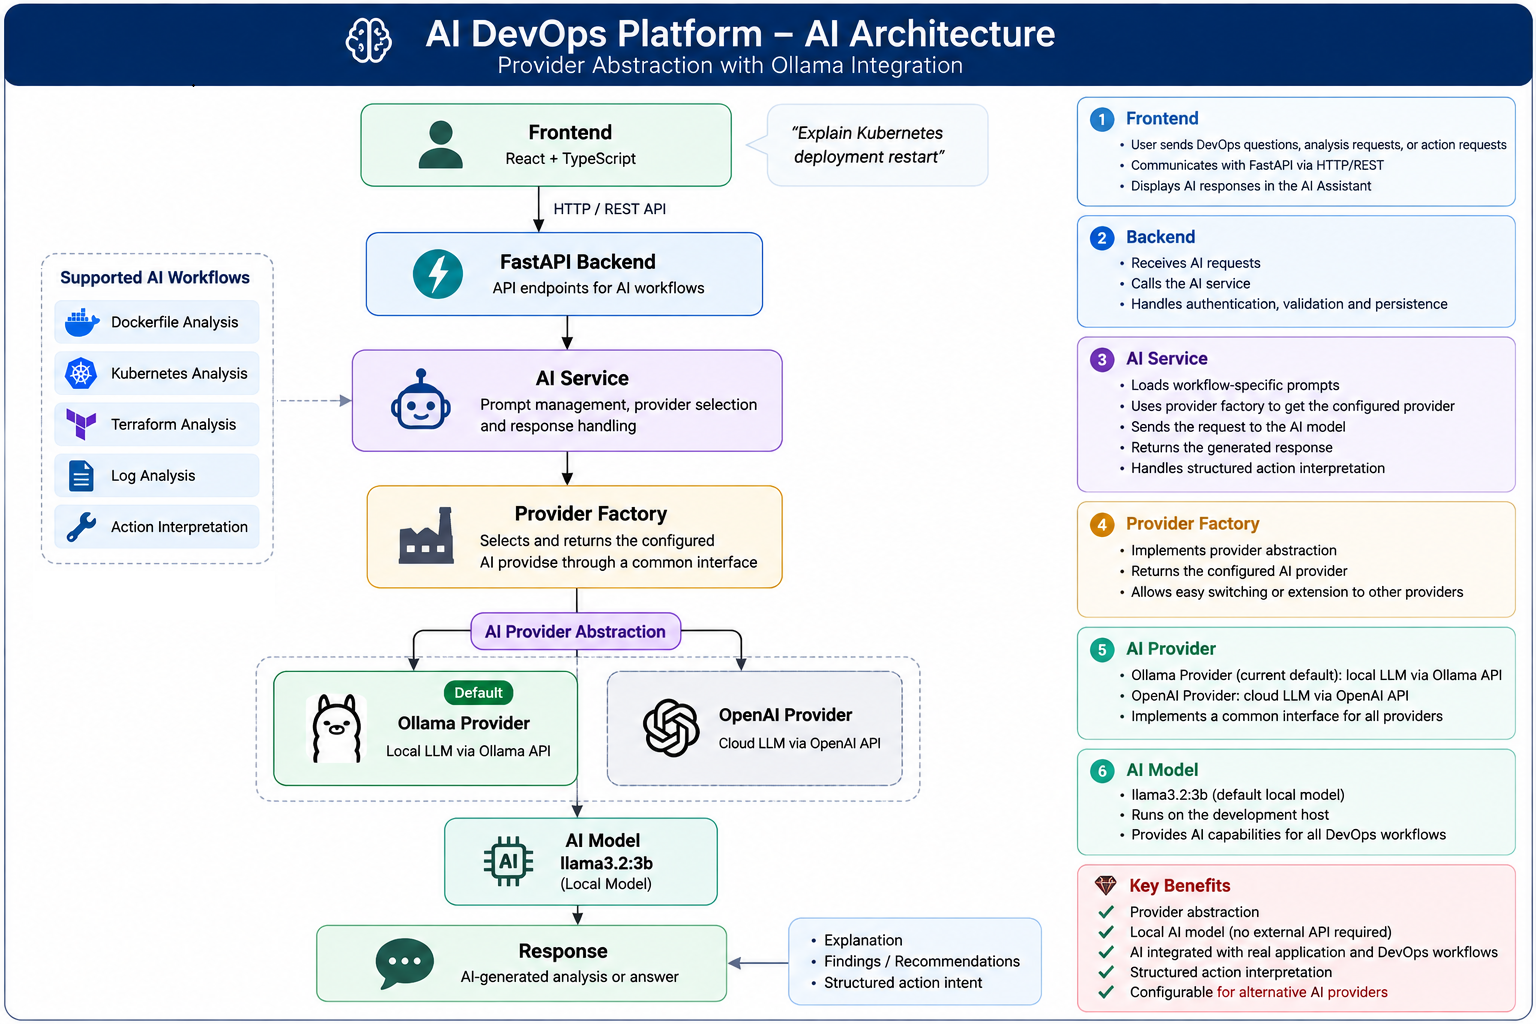Click the Communicates with FastAPI via HTTP/REST bullet
Viewport: 1536px width, 1024px height.
click(1257, 165)
